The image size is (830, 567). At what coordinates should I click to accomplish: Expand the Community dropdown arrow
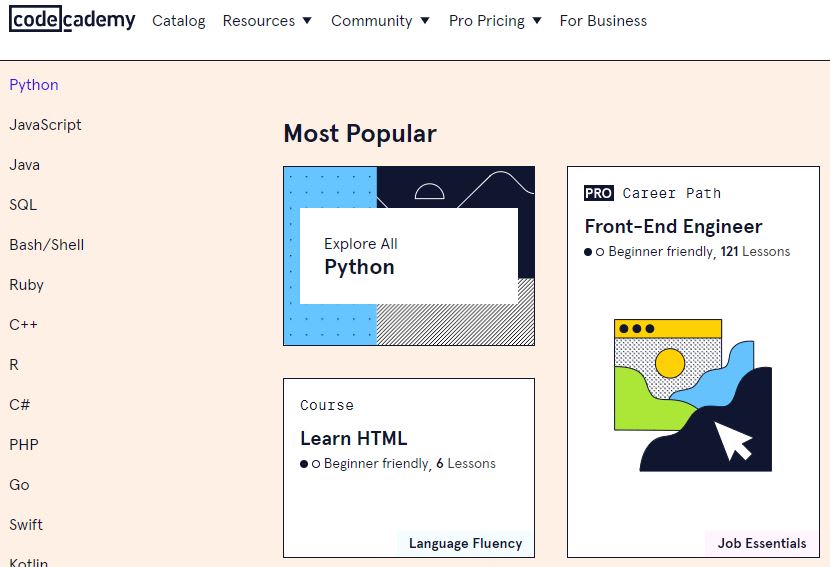point(425,21)
